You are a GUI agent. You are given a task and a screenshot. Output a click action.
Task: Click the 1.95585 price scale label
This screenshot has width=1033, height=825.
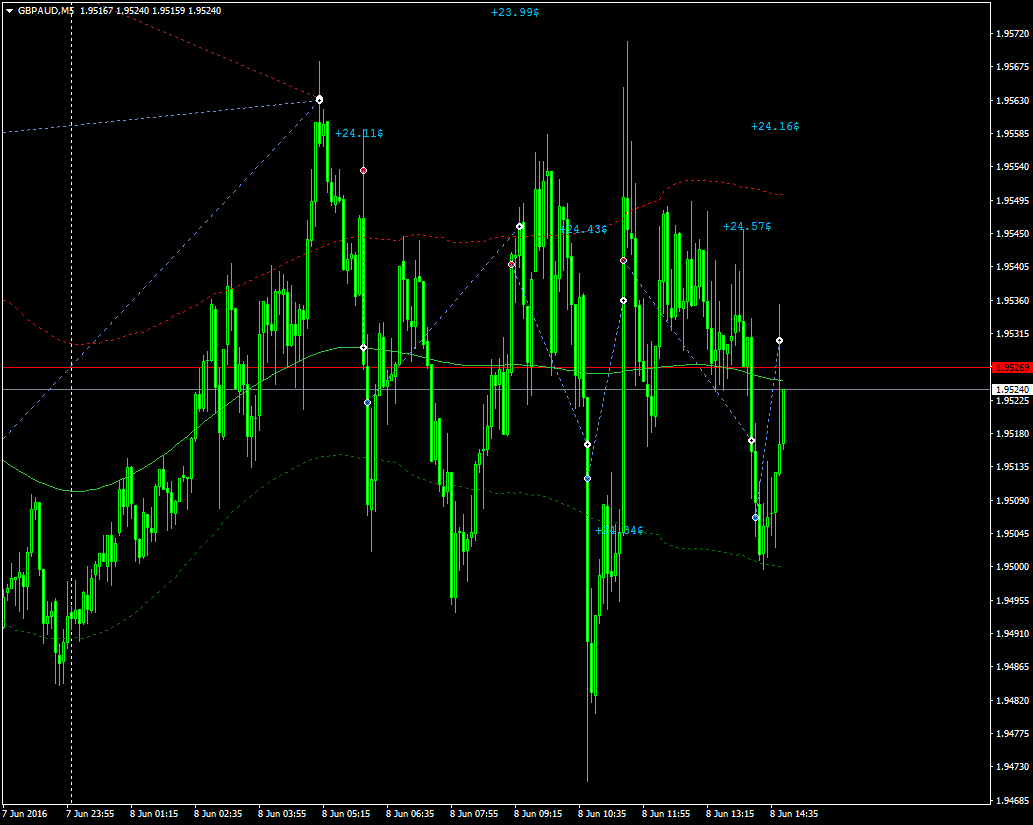coord(1012,133)
